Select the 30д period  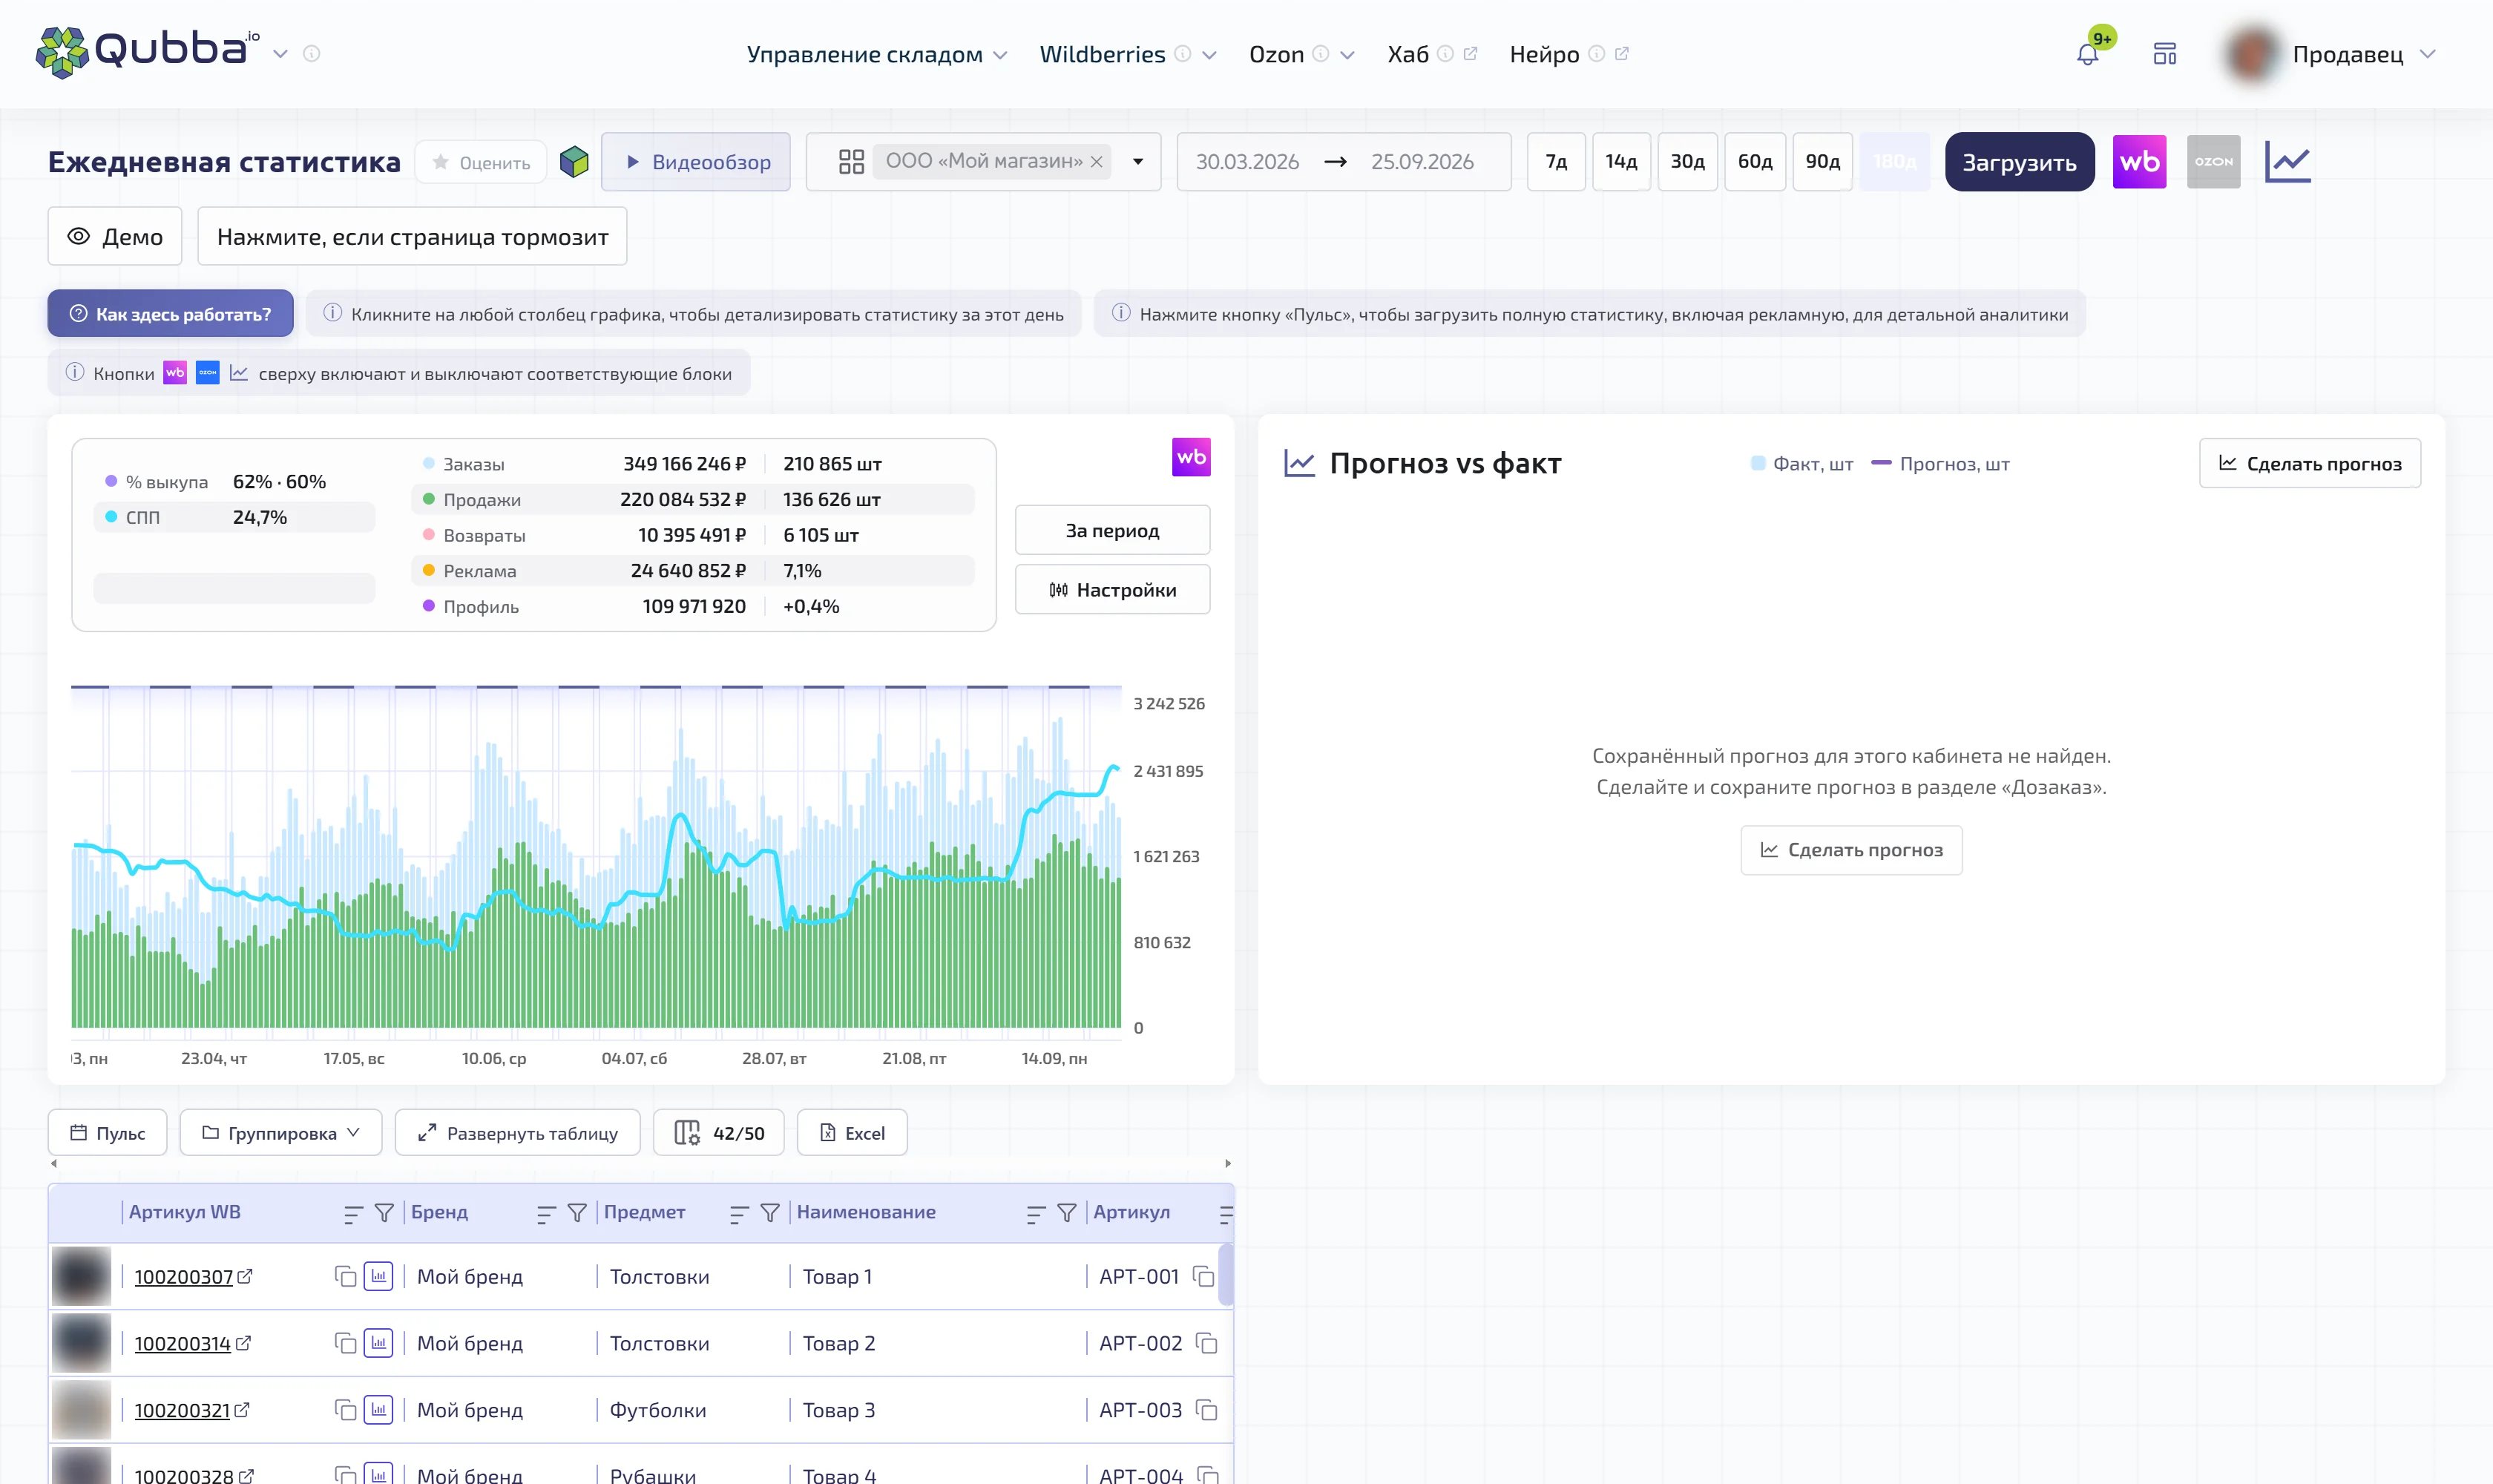[1687, 162]
